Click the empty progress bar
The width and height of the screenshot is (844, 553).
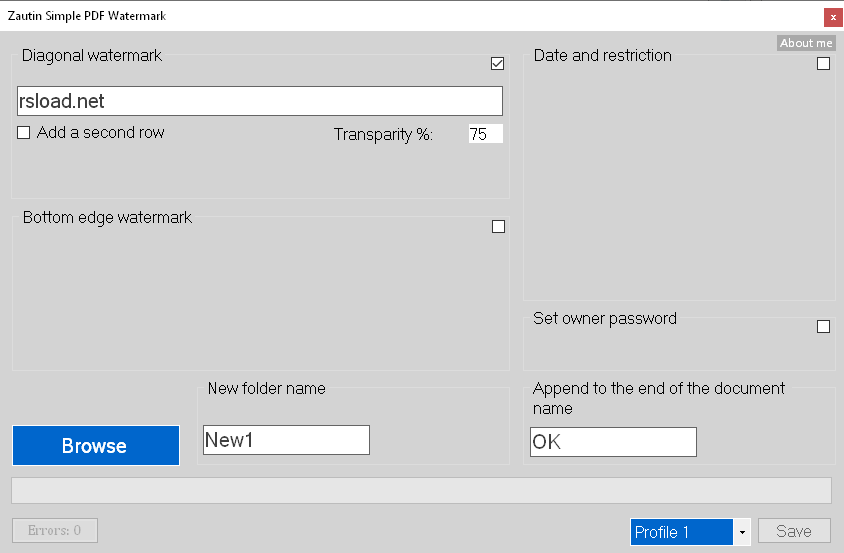click(421, 490)
